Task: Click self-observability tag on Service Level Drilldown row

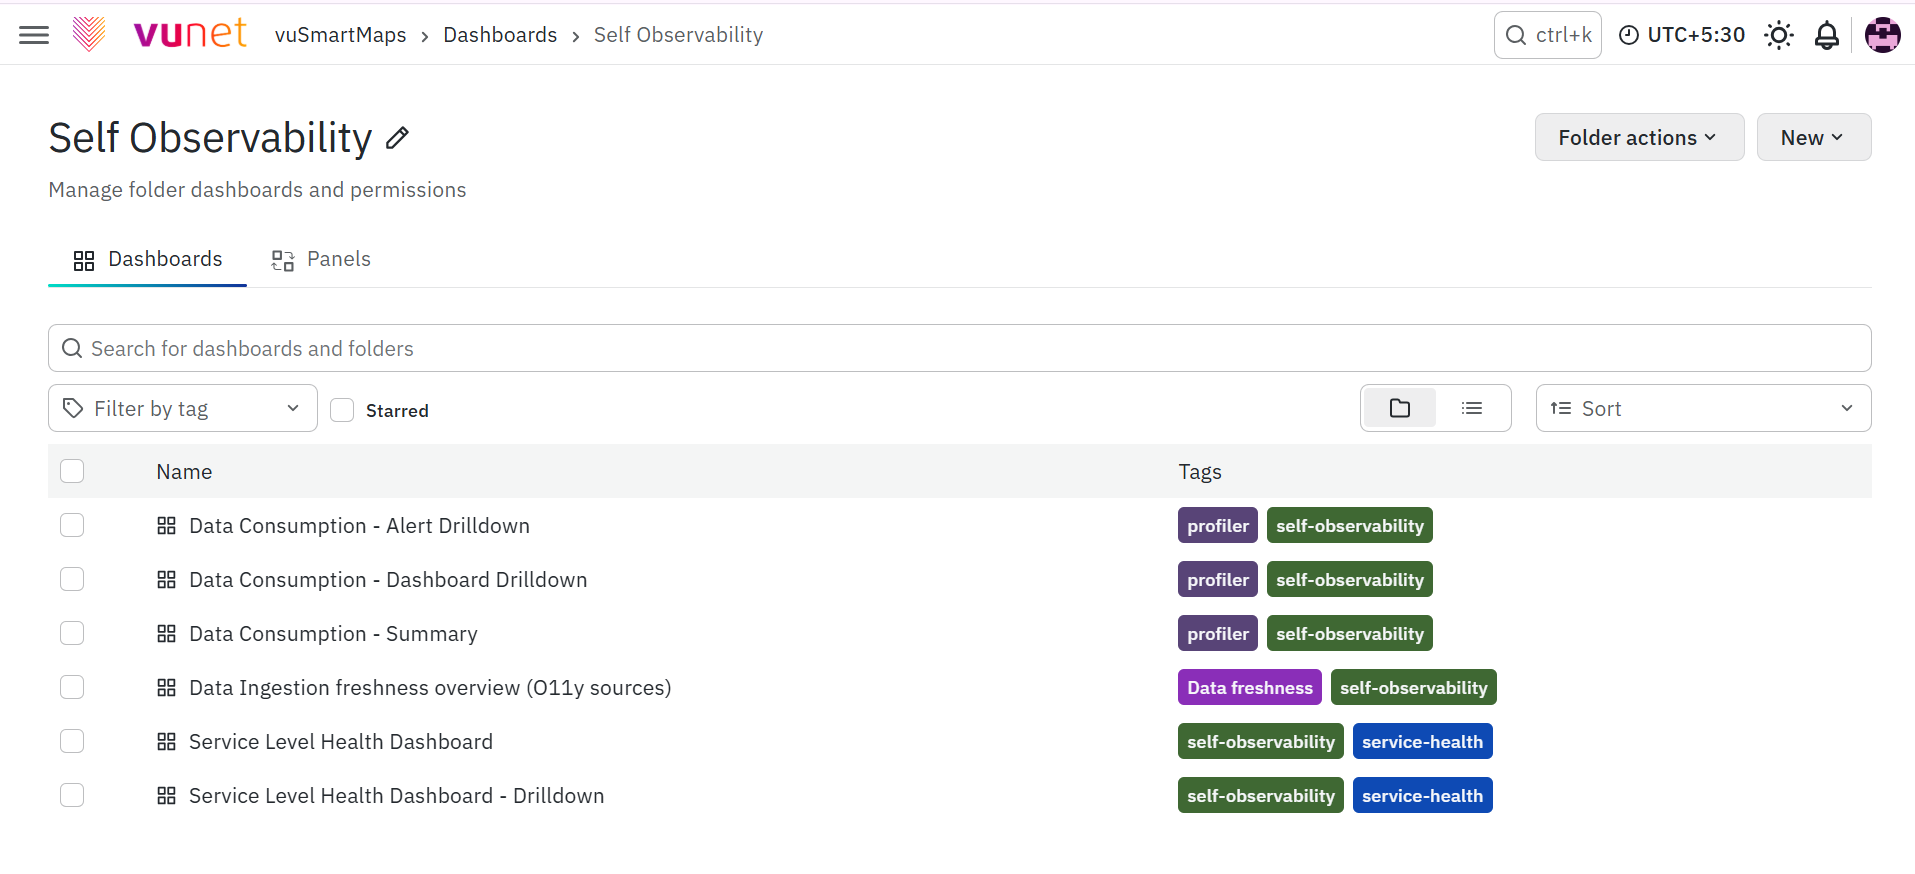Action: coord(1260,795)
